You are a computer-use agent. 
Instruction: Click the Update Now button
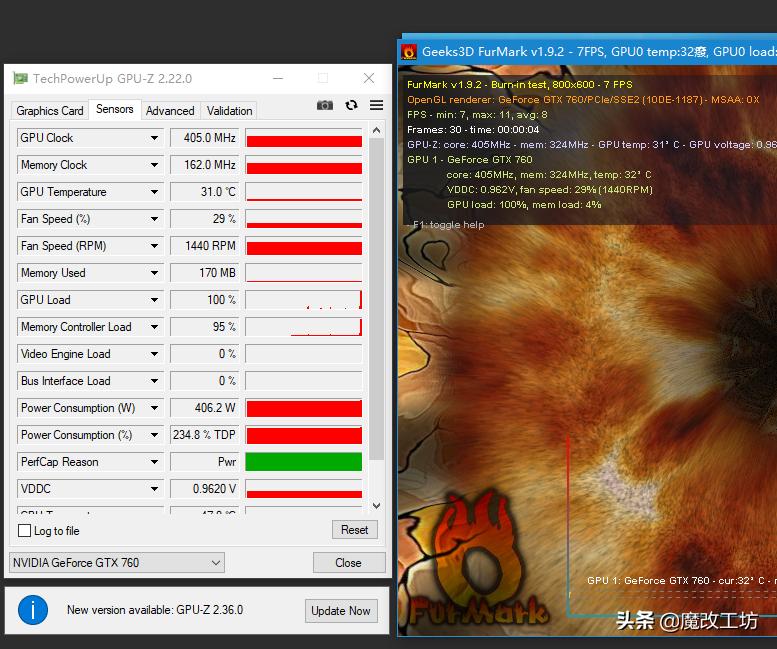[341, 611]
